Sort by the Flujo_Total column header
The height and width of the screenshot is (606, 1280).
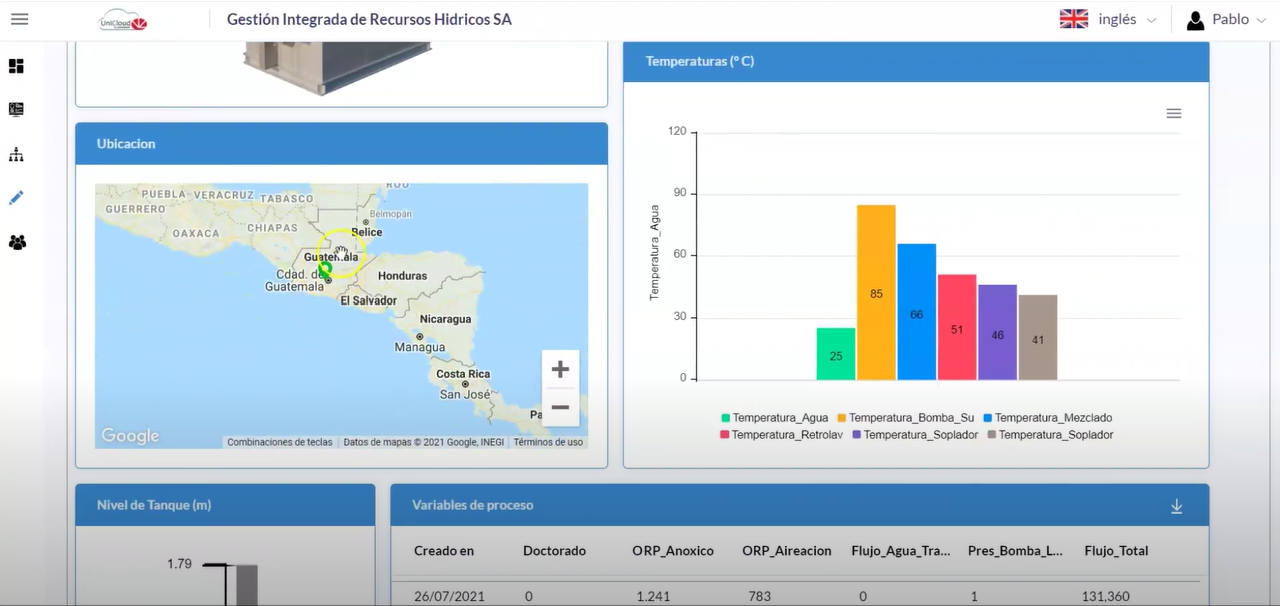(x=1116, y=551)
